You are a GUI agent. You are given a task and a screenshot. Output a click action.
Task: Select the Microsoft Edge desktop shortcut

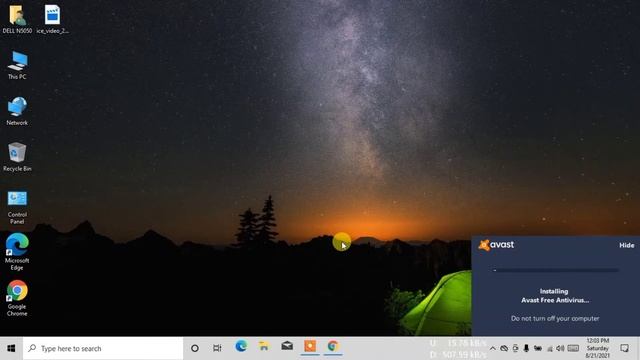point(17,252)
